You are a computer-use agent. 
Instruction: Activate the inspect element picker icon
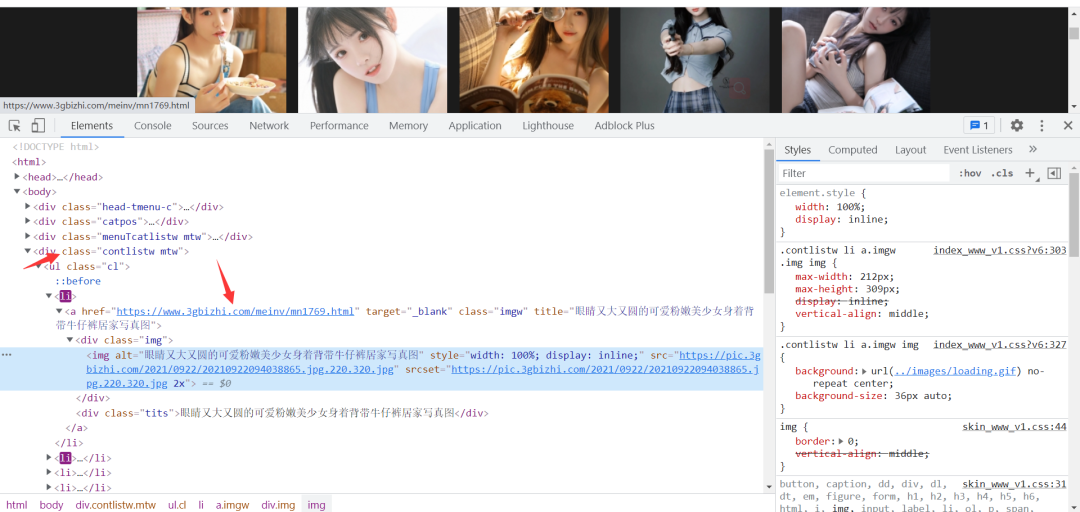click(x=14, y=125)
